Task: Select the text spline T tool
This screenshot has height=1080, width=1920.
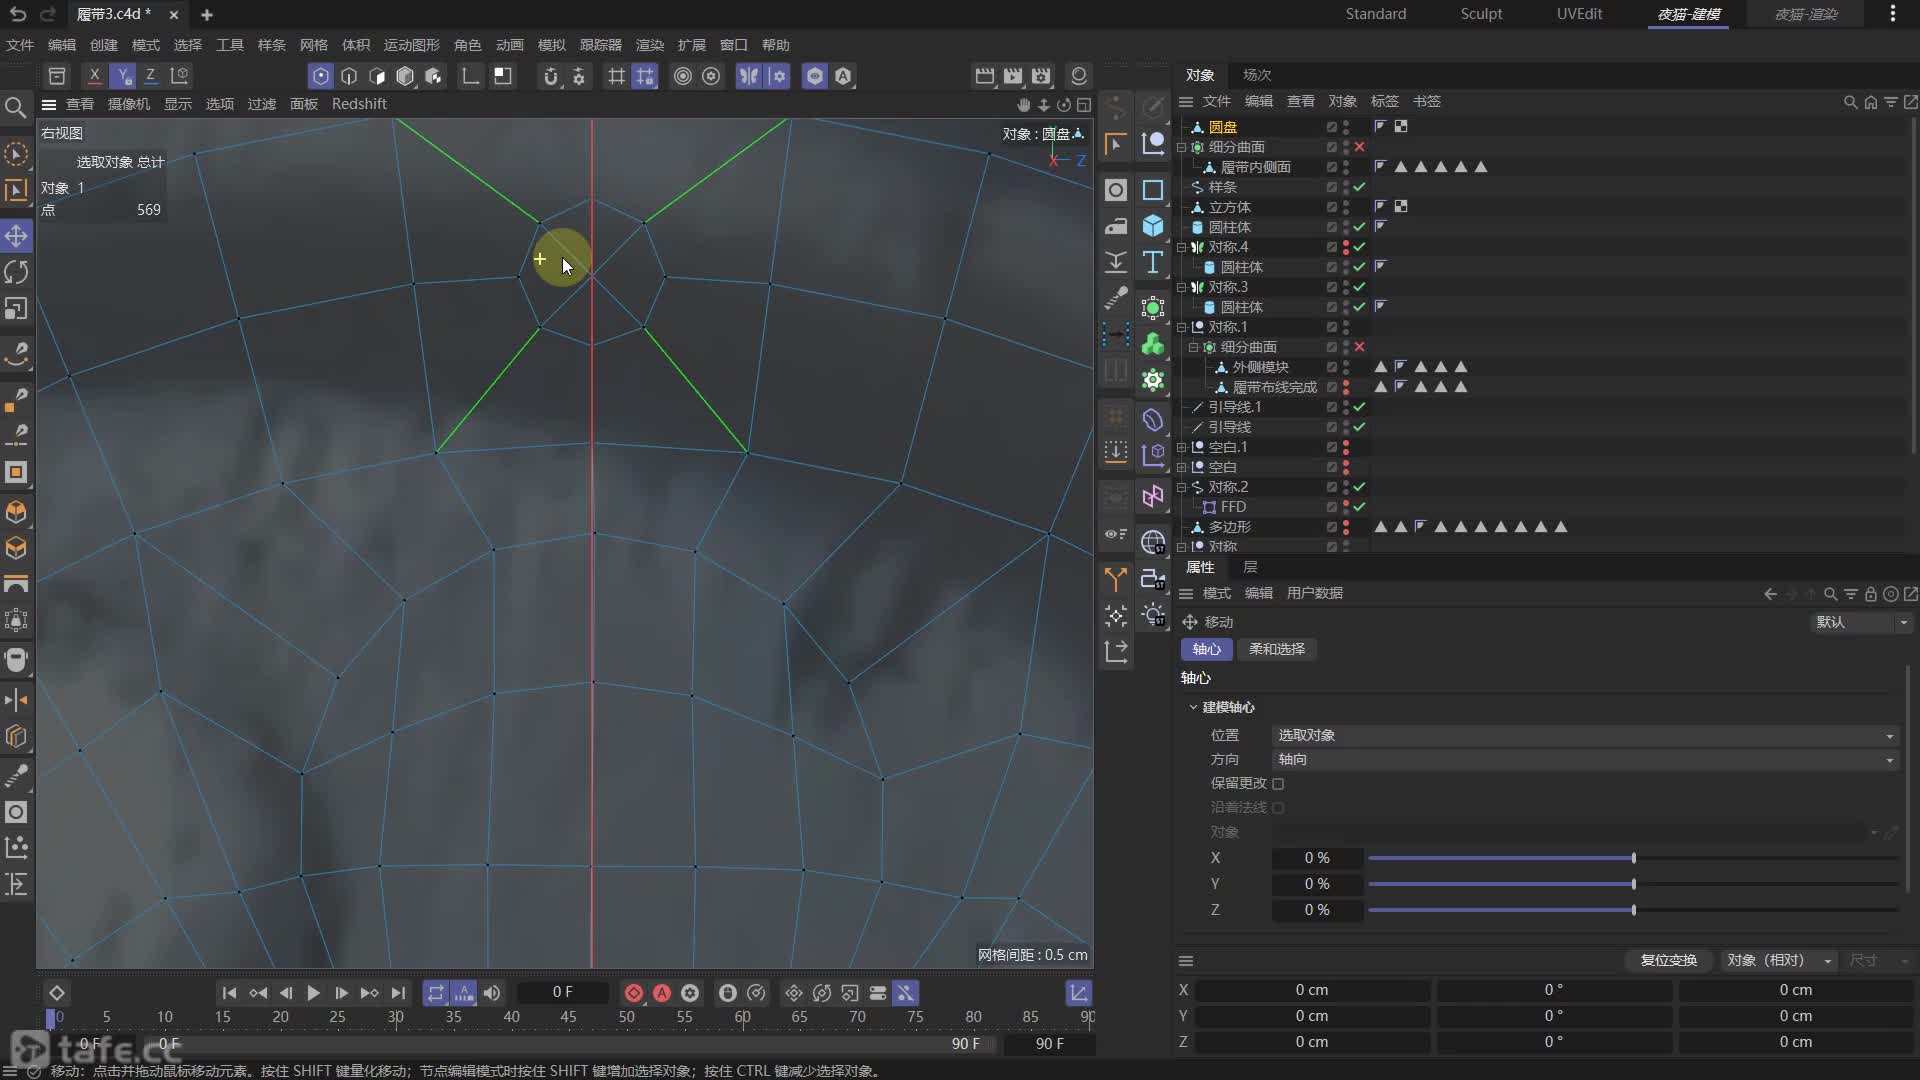Action: tap(1153, 262)
